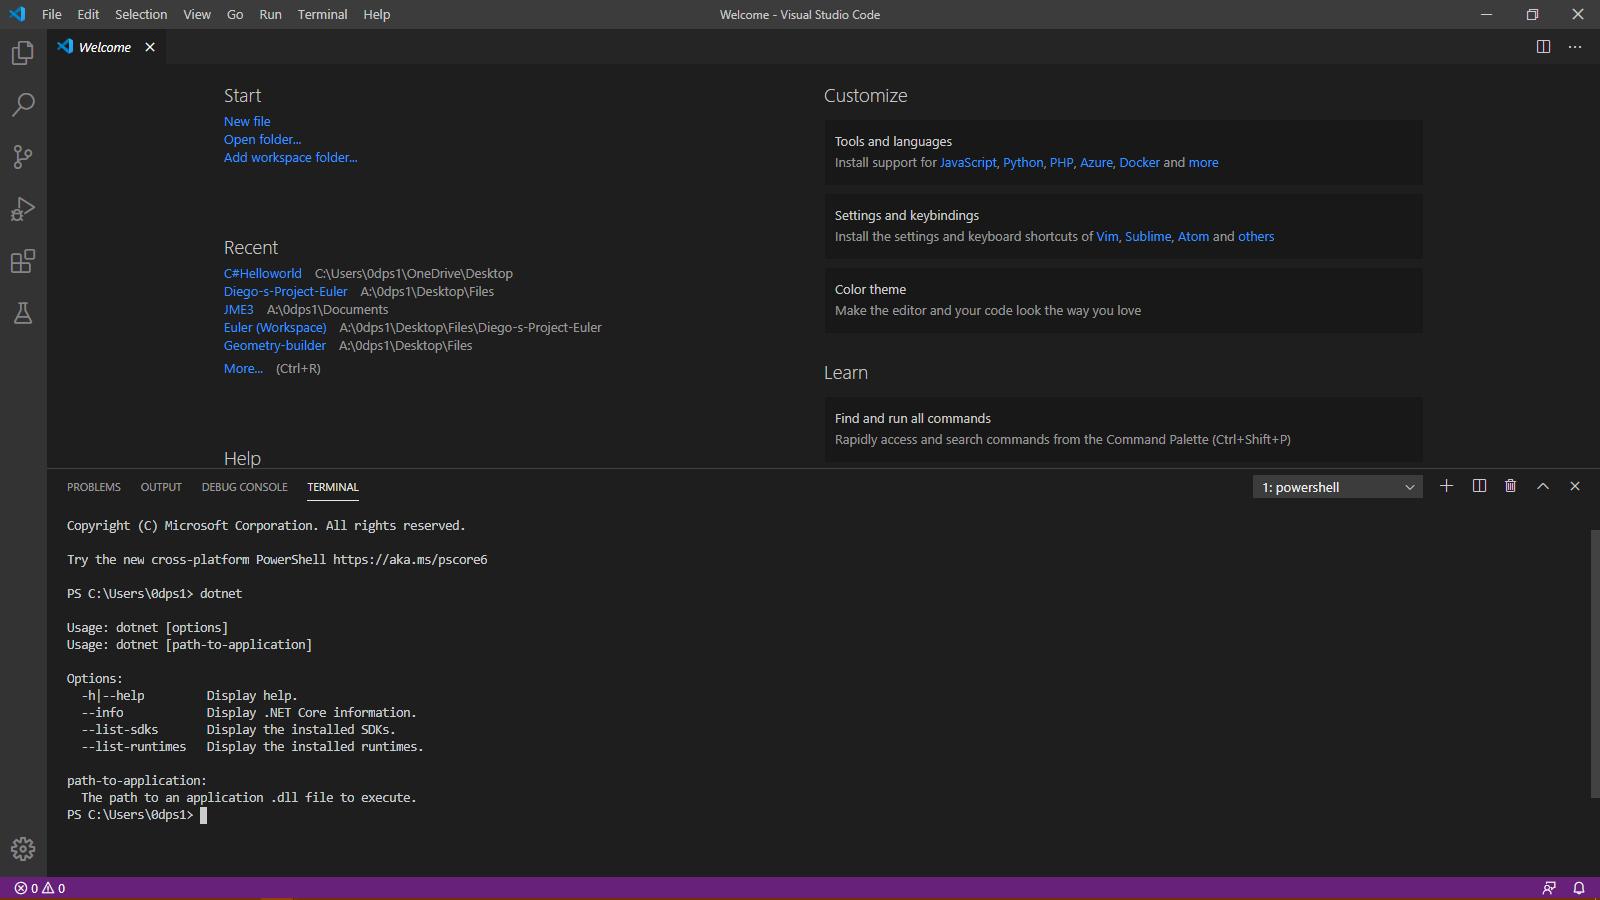Open editor More Actions ellipsis

[x=1575, y=47]
